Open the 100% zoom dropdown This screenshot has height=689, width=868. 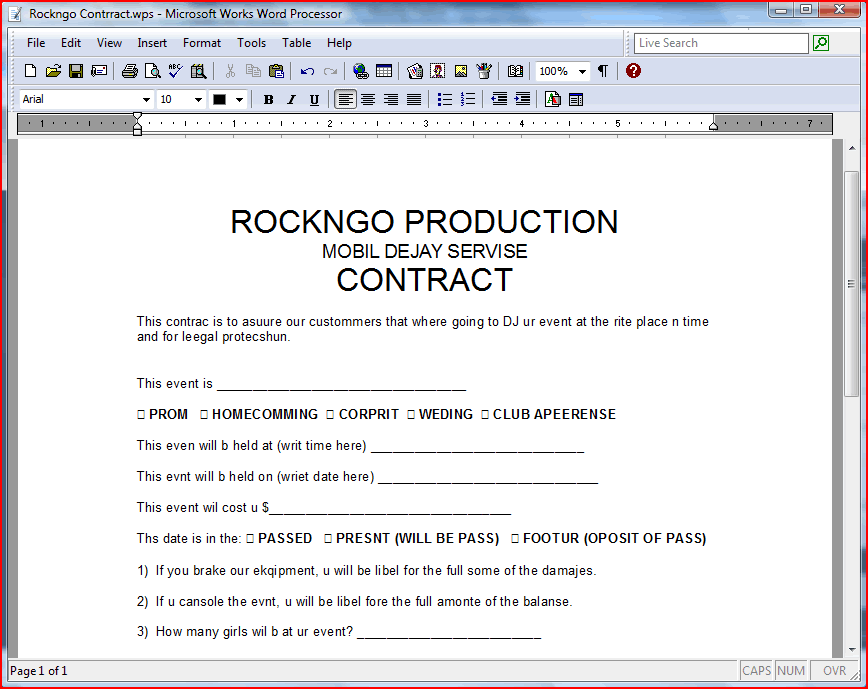point(582,71)
